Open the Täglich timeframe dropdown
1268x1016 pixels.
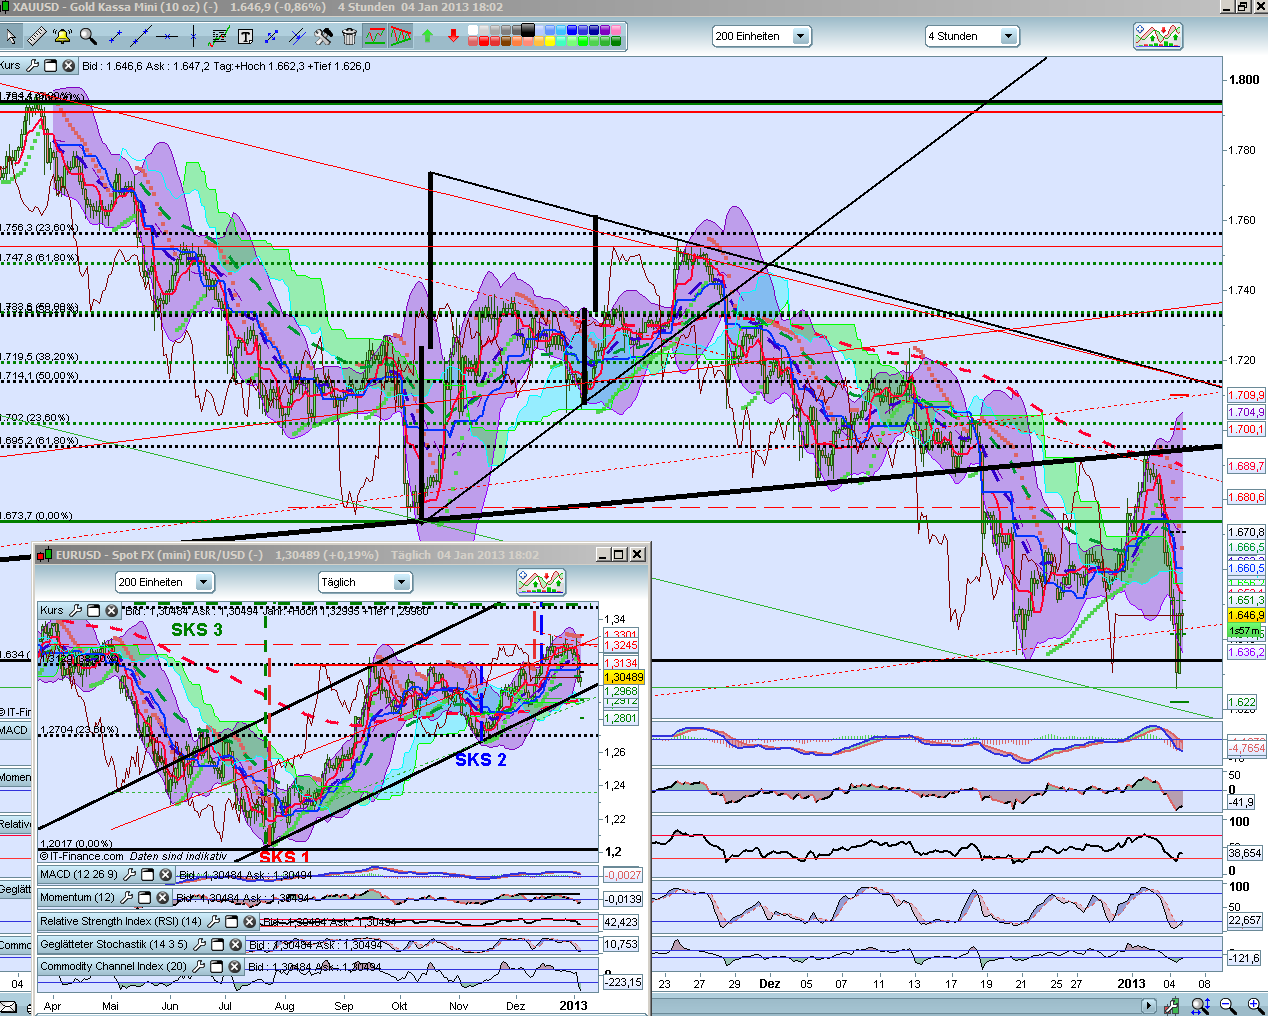(365, 582)
